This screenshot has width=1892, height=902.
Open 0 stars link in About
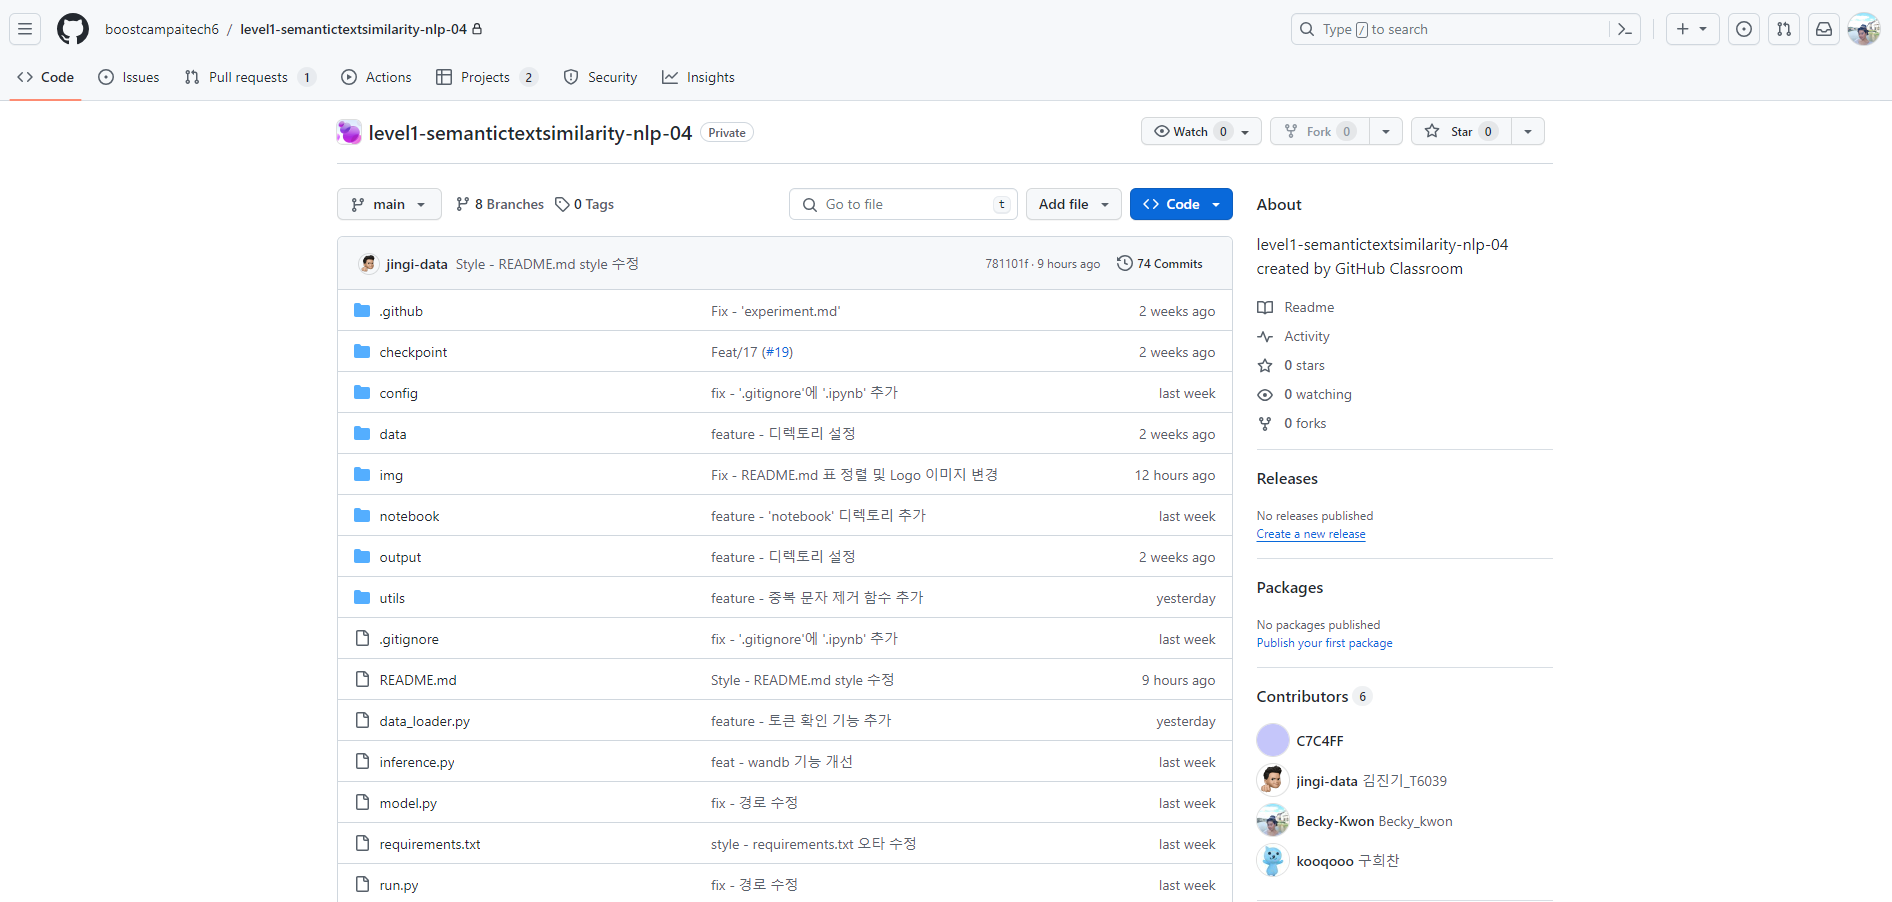(x=1291, y=365)
